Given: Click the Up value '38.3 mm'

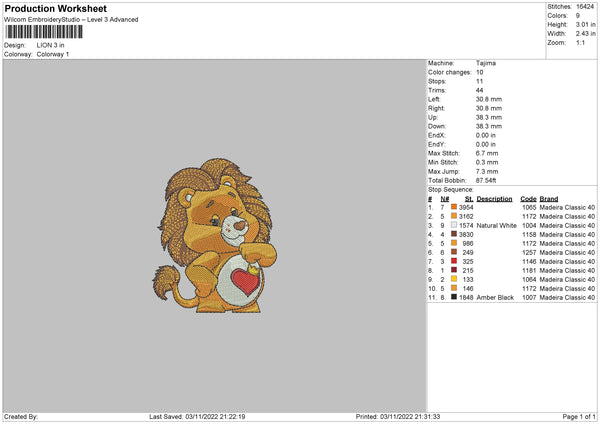Looking at the screenshot, I should click(489, 117).
